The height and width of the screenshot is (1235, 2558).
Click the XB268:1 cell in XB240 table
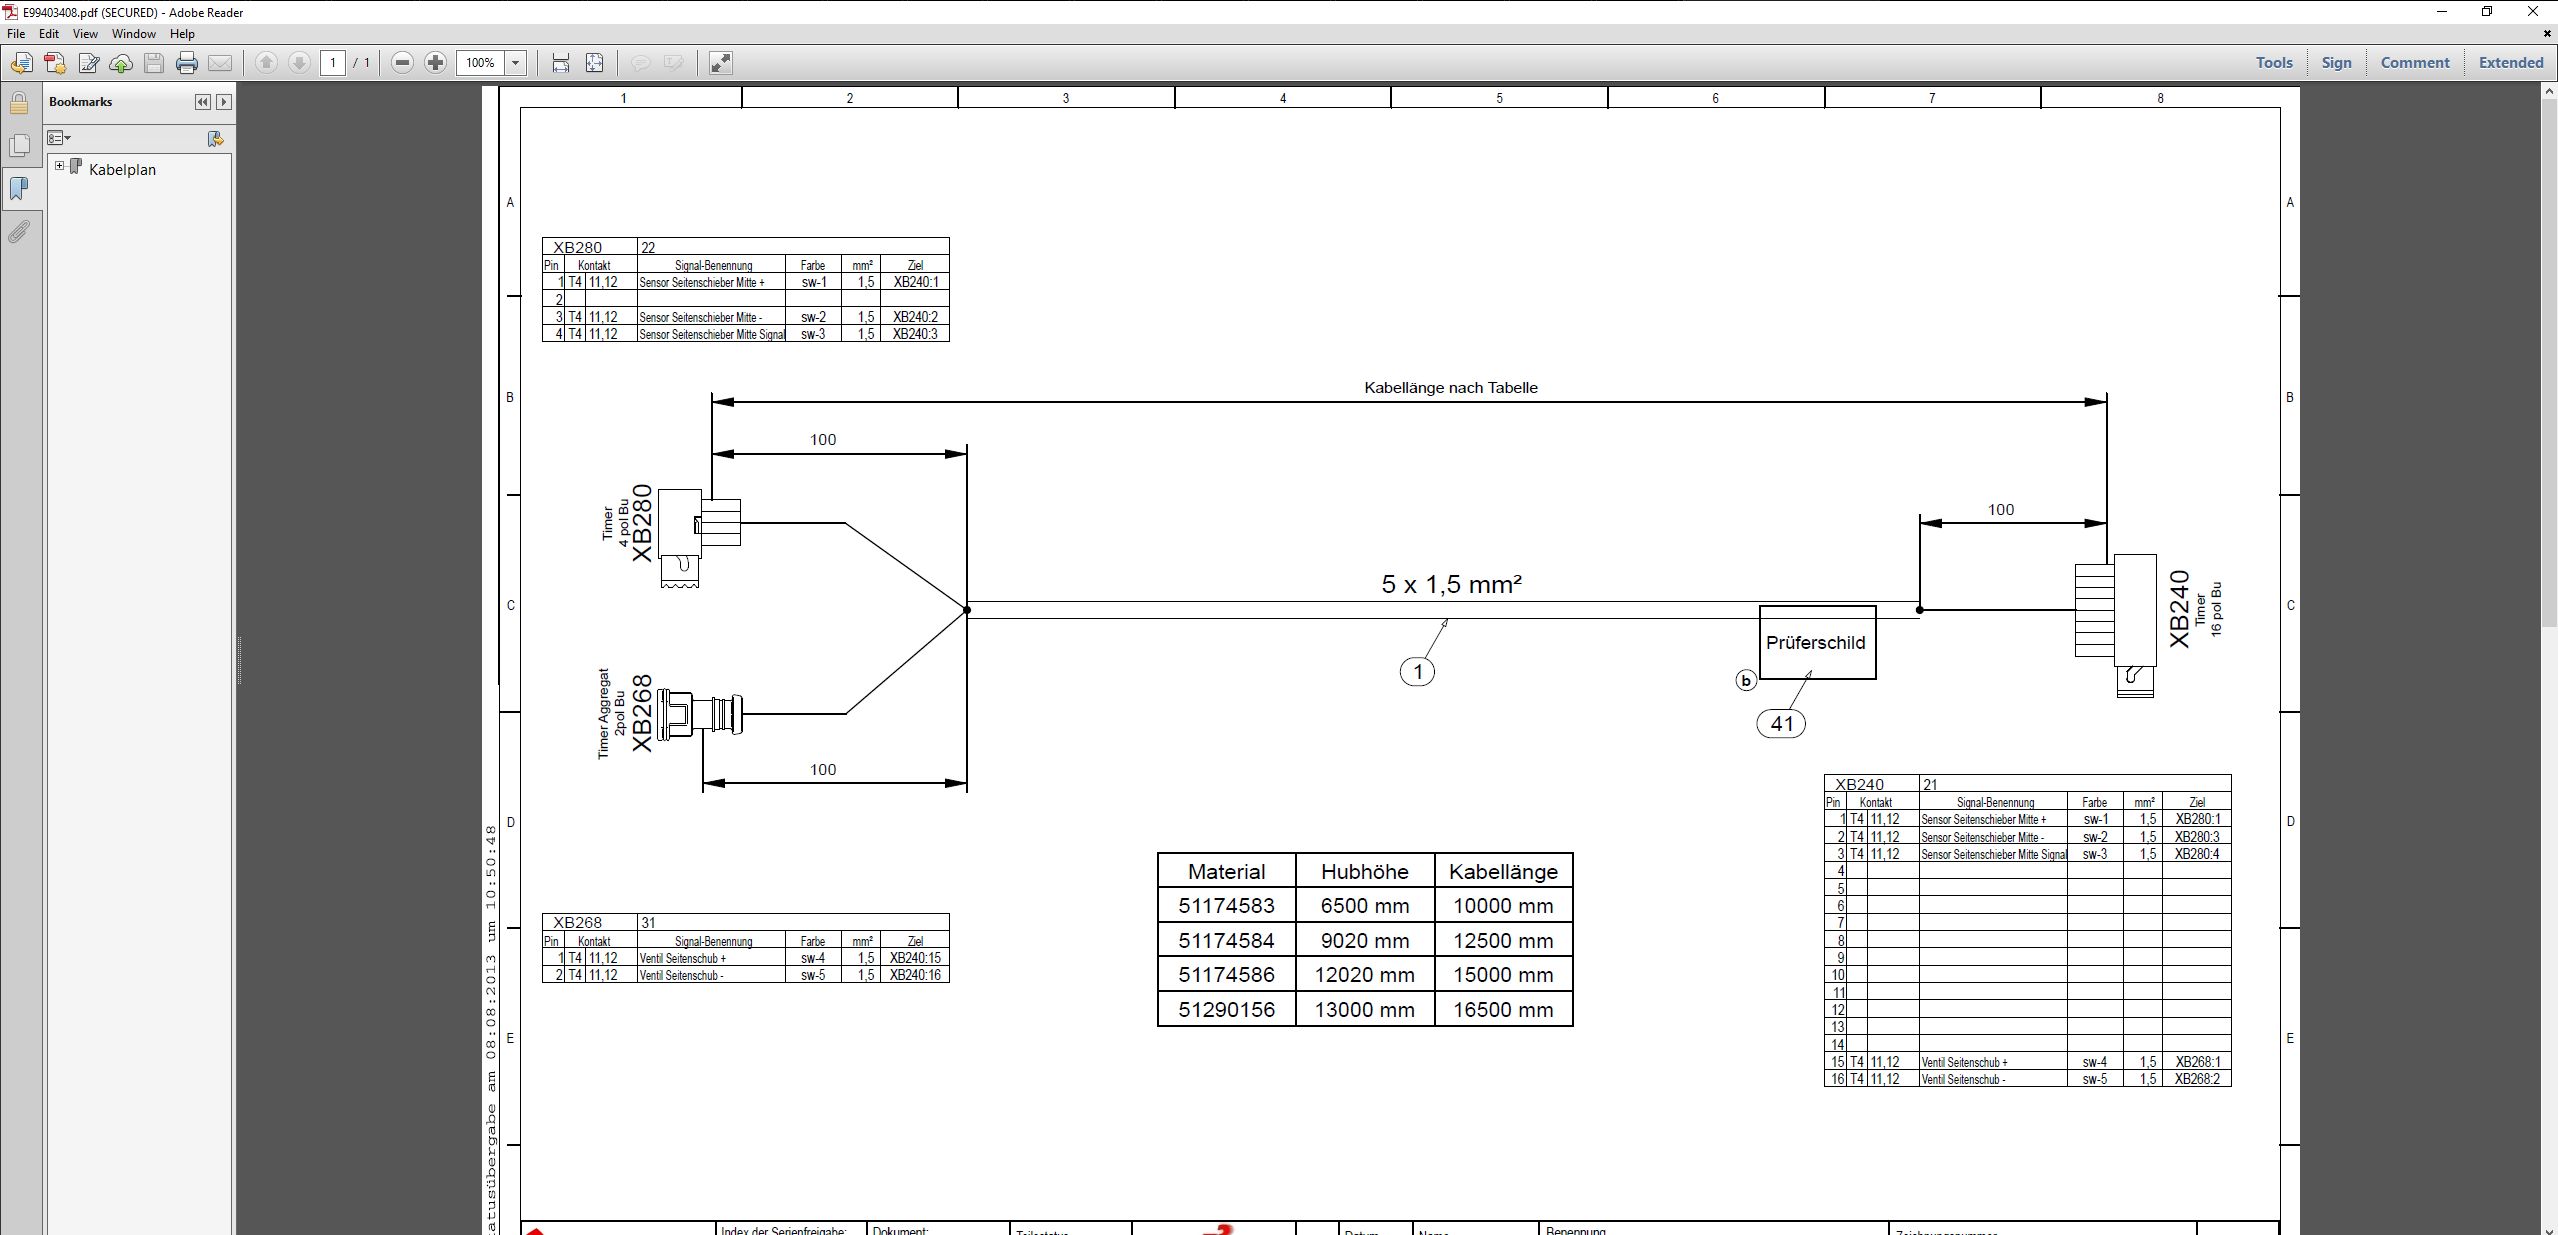tap(2197, 1062)
